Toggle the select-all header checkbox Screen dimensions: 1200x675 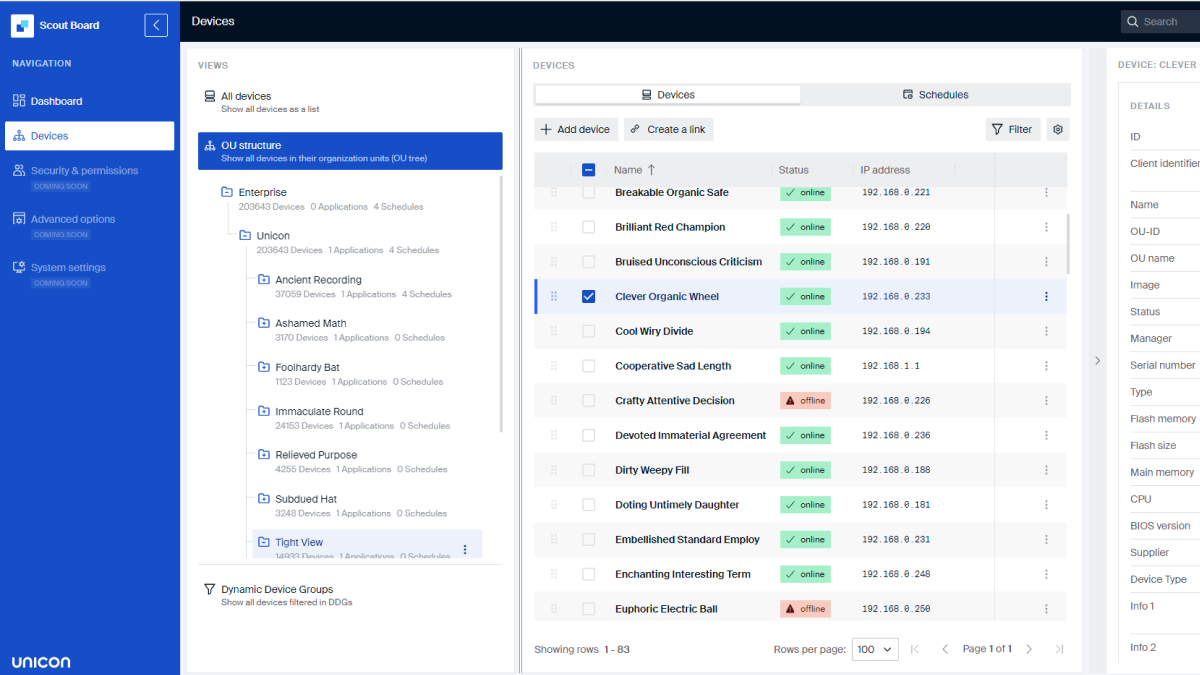(588, 170)
